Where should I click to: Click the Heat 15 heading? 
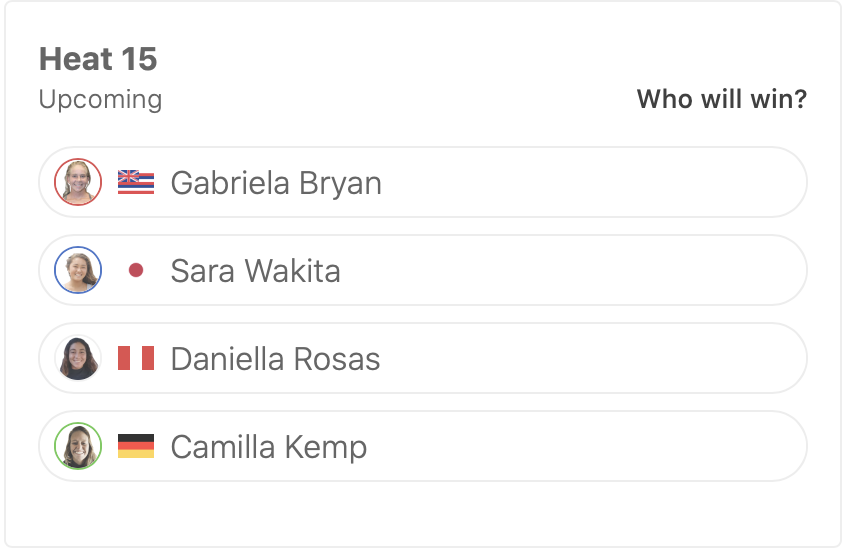click(x=98, y=59)
